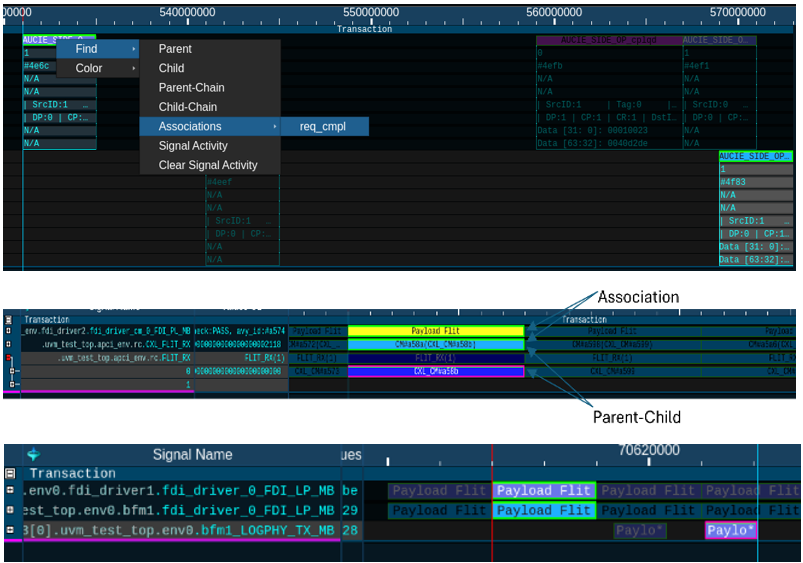This screenshot has height=563, width=803.
Task: Click the env0.bfm1.fdi_driver_0_FDI_LP_MB signal name
Action: coord(179,511)
